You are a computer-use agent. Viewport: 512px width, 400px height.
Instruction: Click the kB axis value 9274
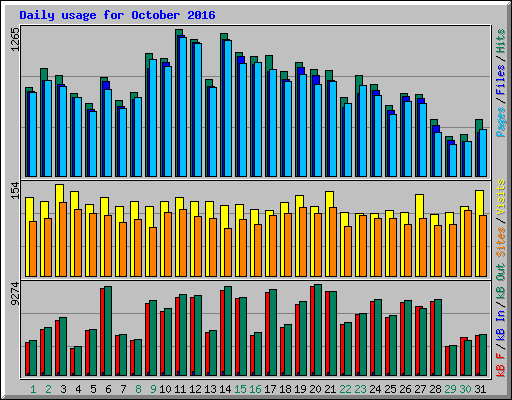(16, 294)
